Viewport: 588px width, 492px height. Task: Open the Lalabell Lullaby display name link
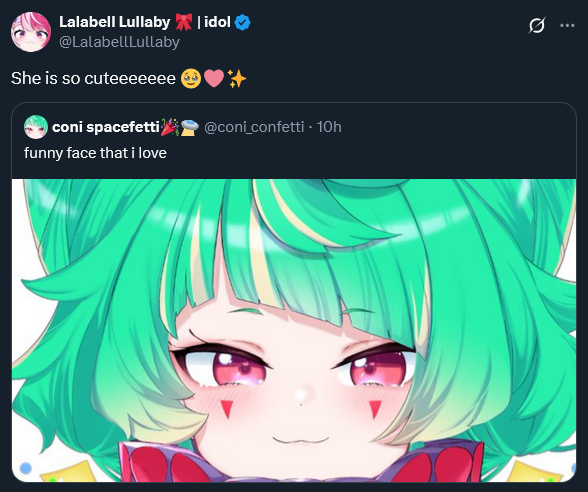(x=115, y=22)
